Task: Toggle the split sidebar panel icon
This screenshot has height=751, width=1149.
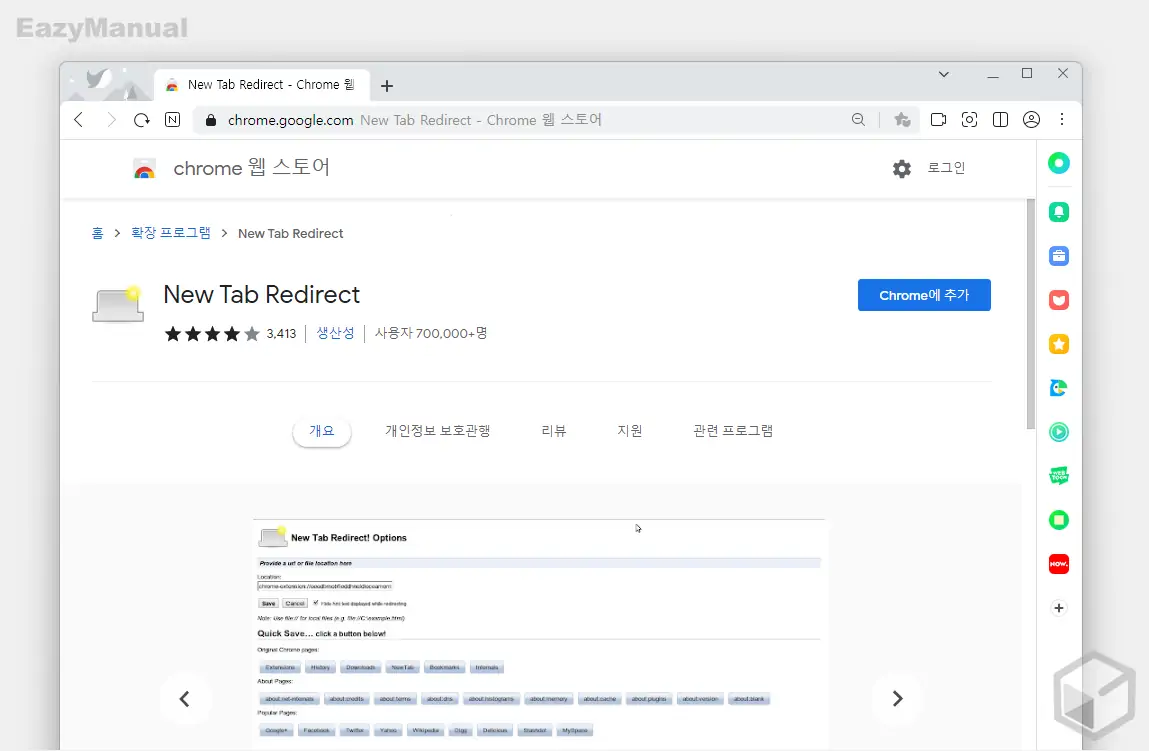Action: [x=1000, y=119]
